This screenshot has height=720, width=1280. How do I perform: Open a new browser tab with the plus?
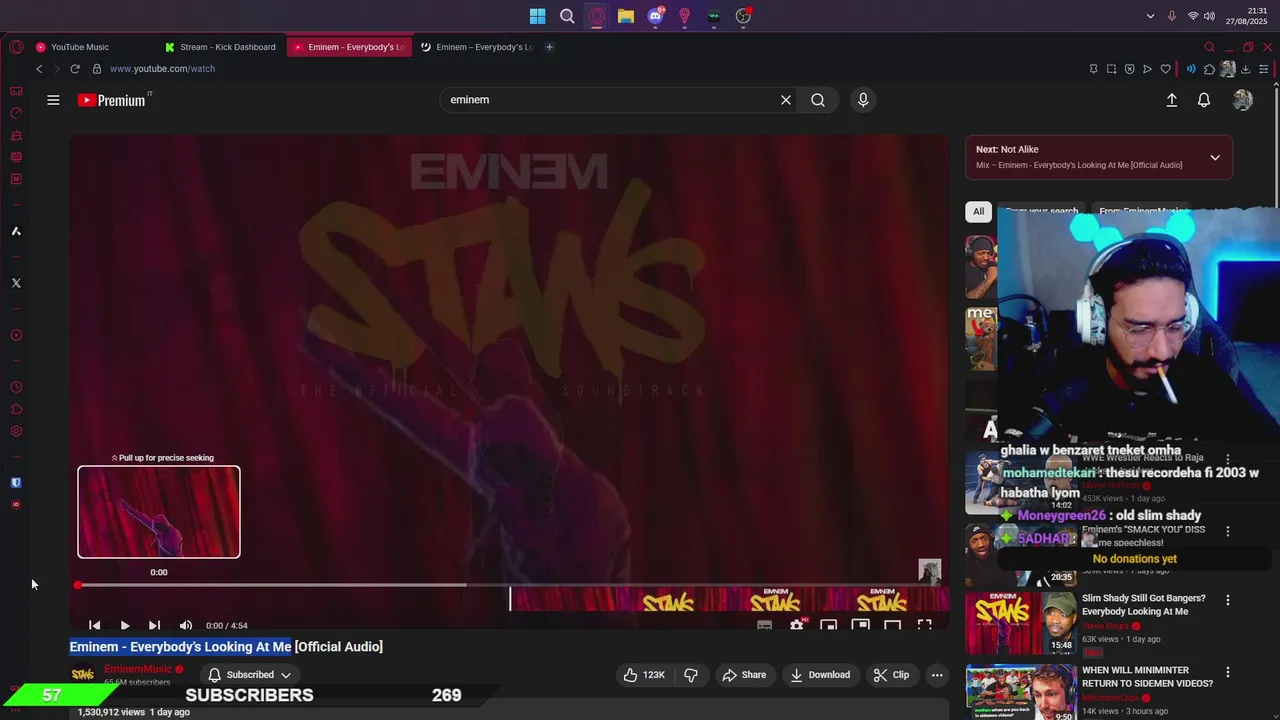coord(549,47)
